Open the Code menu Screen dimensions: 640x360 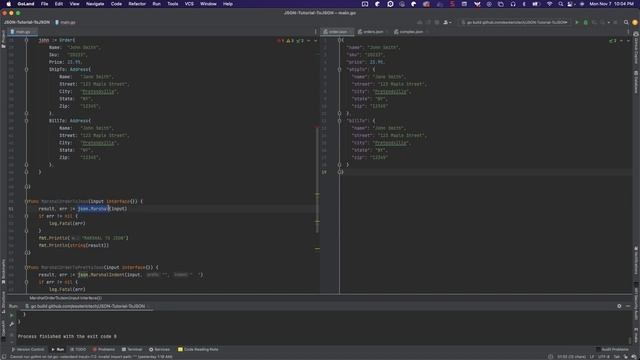coord(116,4)
